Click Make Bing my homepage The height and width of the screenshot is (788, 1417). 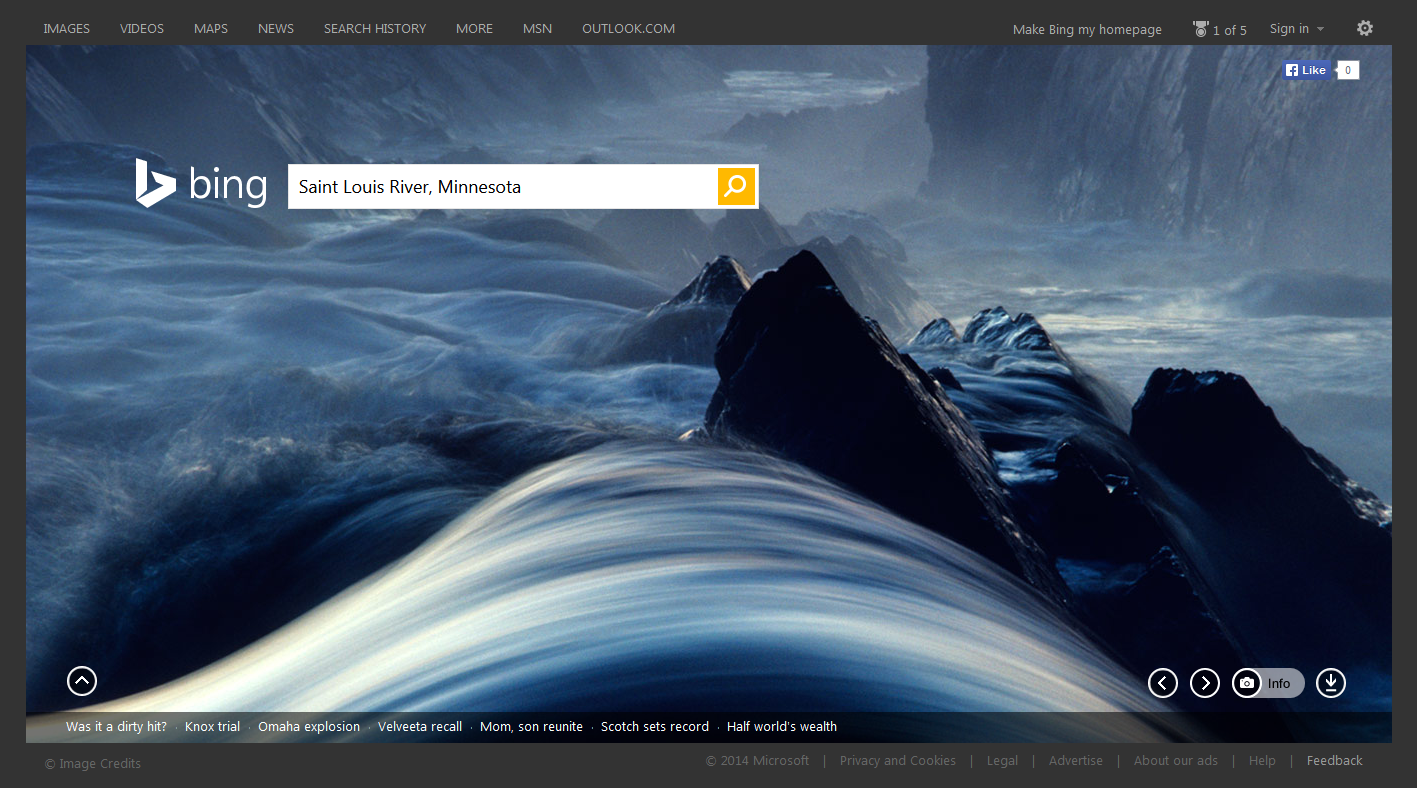(x=1087, y=30)
